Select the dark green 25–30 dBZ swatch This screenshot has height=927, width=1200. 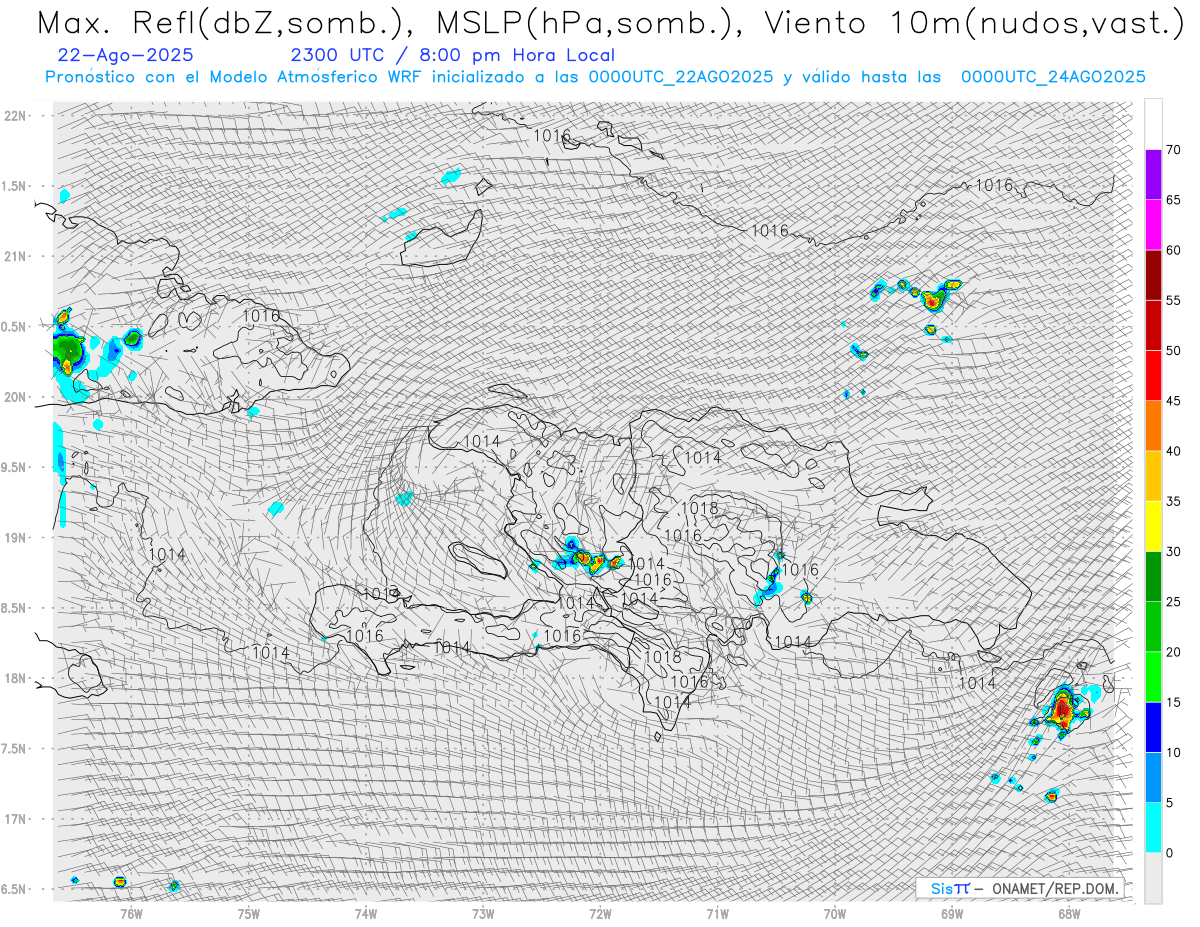click(1153, 577)
